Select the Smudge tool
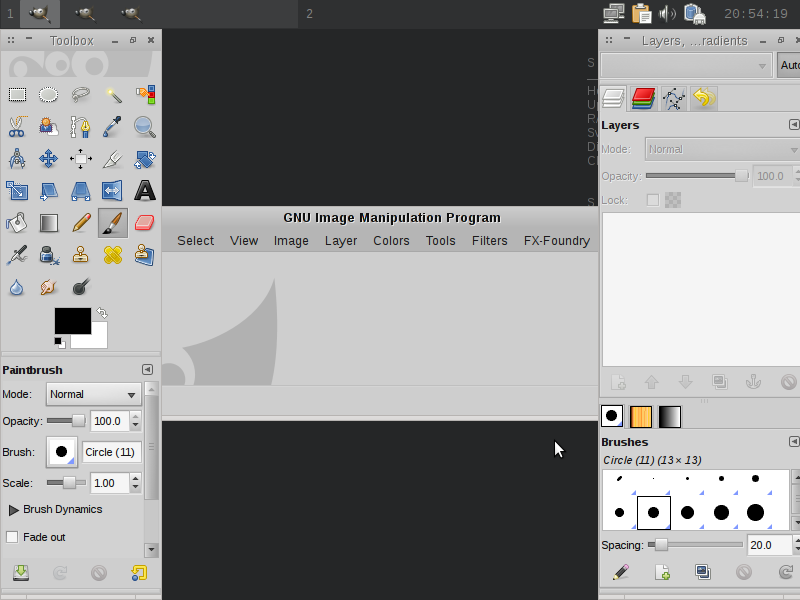800x600 pixels. 48,287
